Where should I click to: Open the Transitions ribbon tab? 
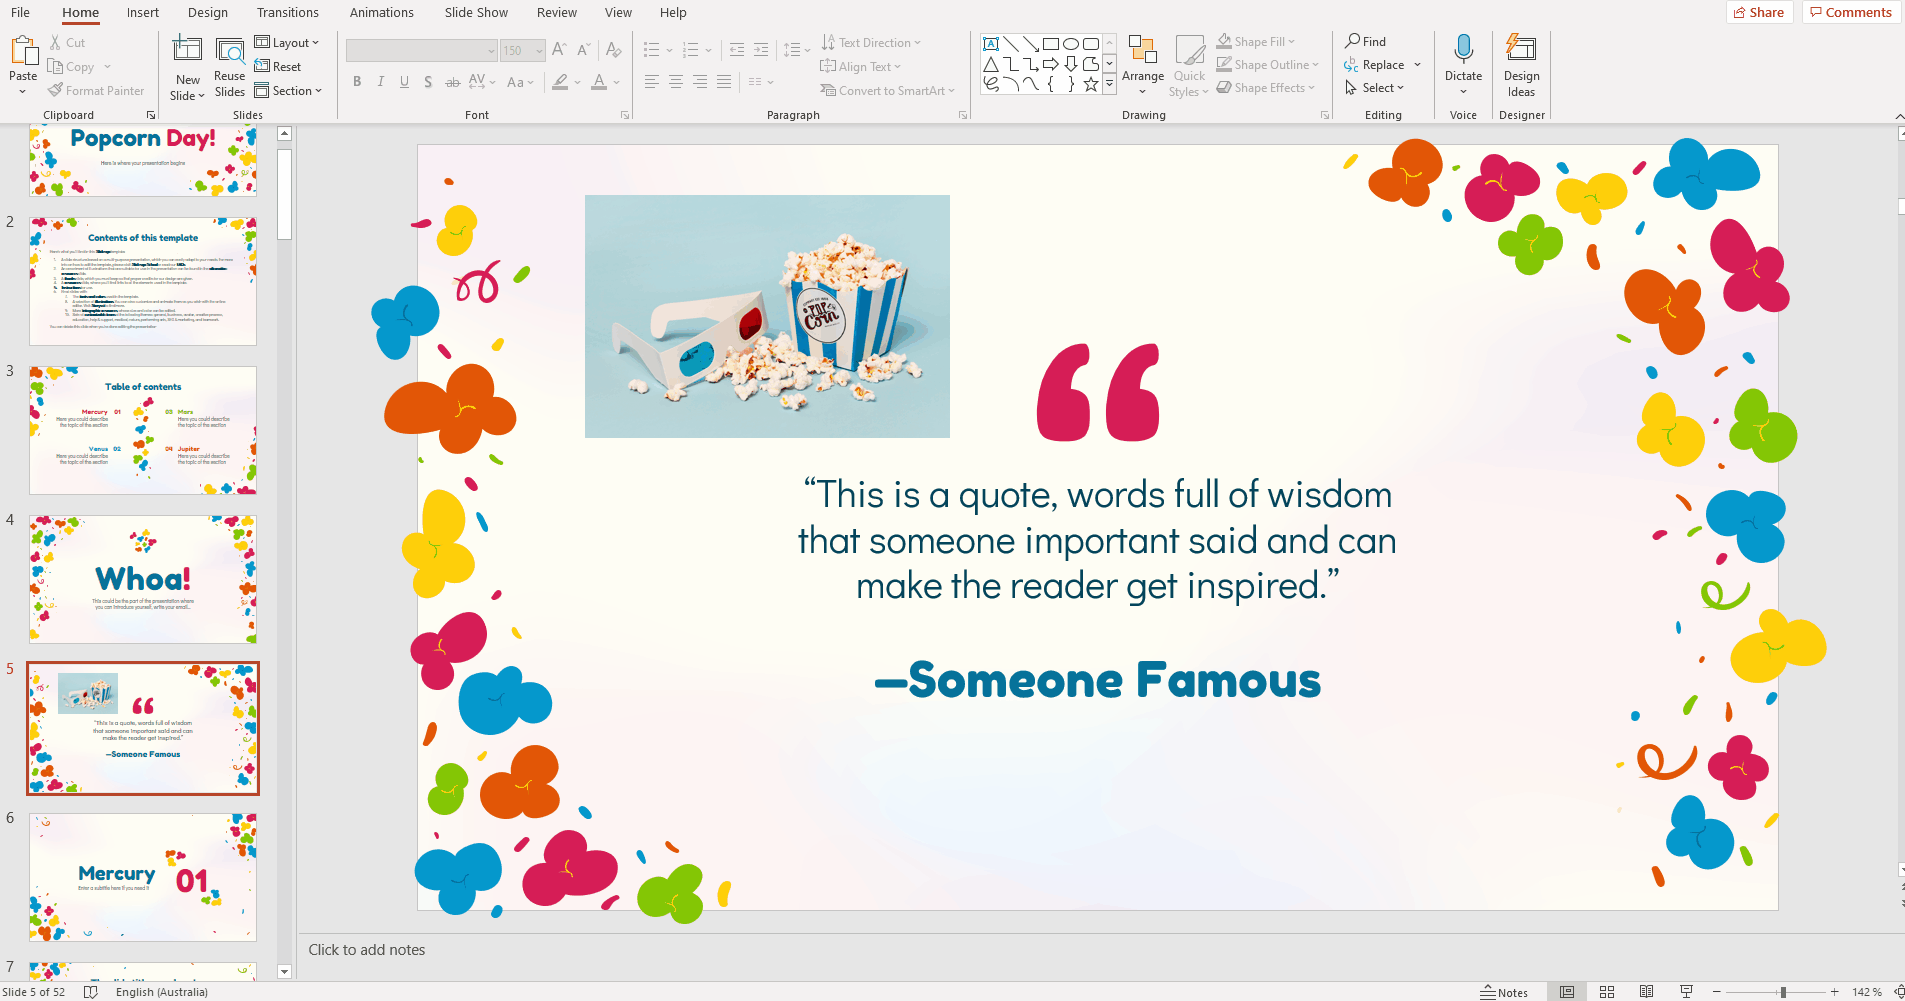(287, 13)
